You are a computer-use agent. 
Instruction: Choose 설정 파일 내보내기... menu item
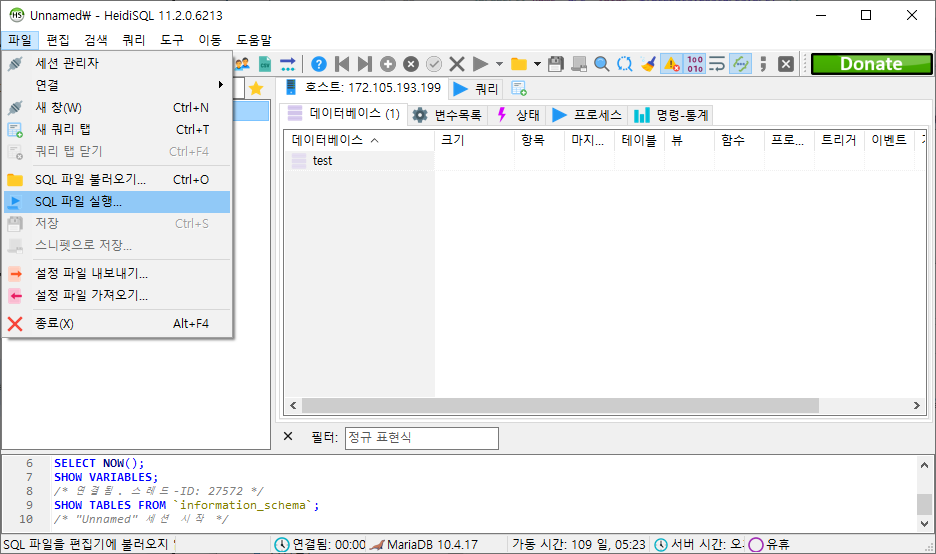(x=117, y=273)
